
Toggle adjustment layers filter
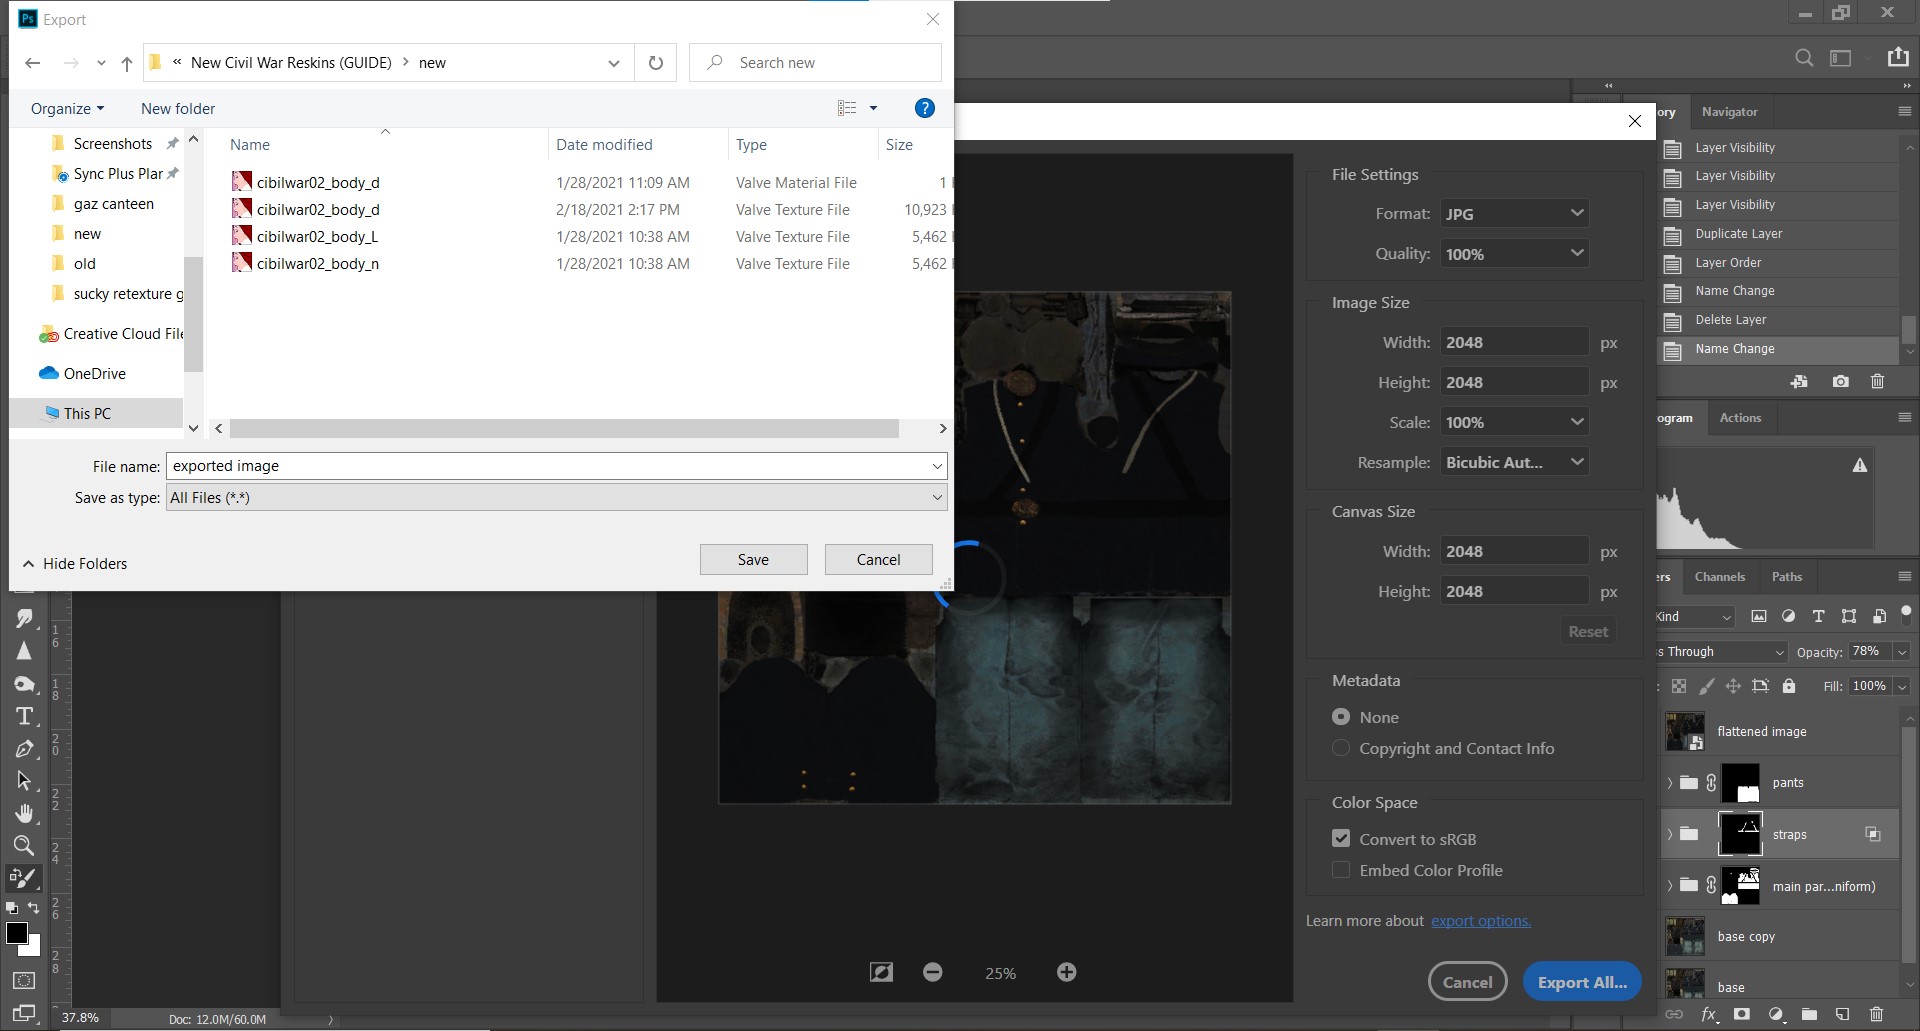1789,616
